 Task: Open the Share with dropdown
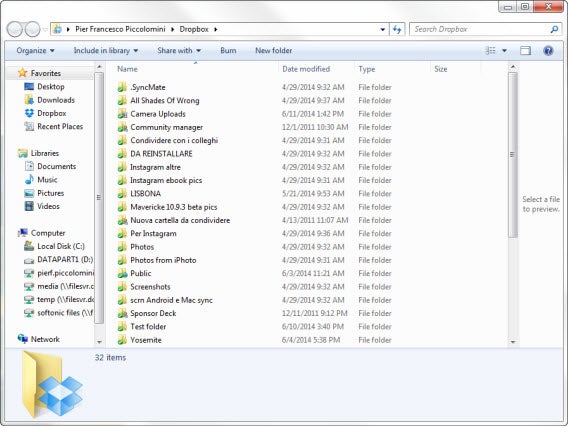pos(179,51)
